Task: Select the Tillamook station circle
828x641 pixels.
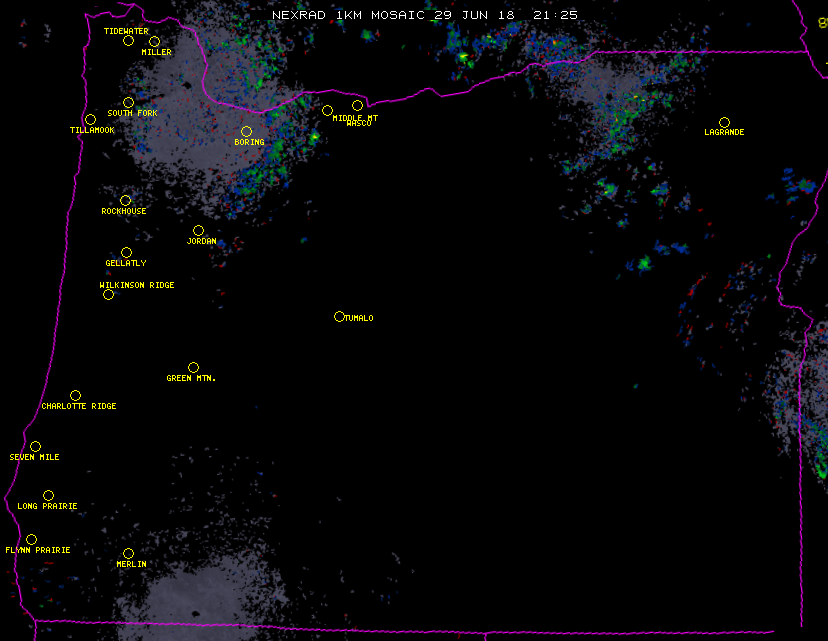Action: (x=90, y=120)
